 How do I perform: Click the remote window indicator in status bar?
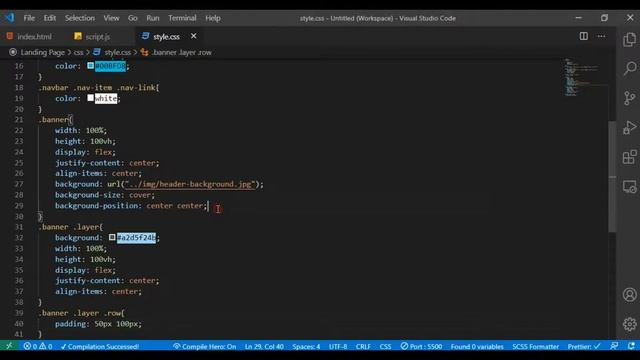click(x=9, y=346)
